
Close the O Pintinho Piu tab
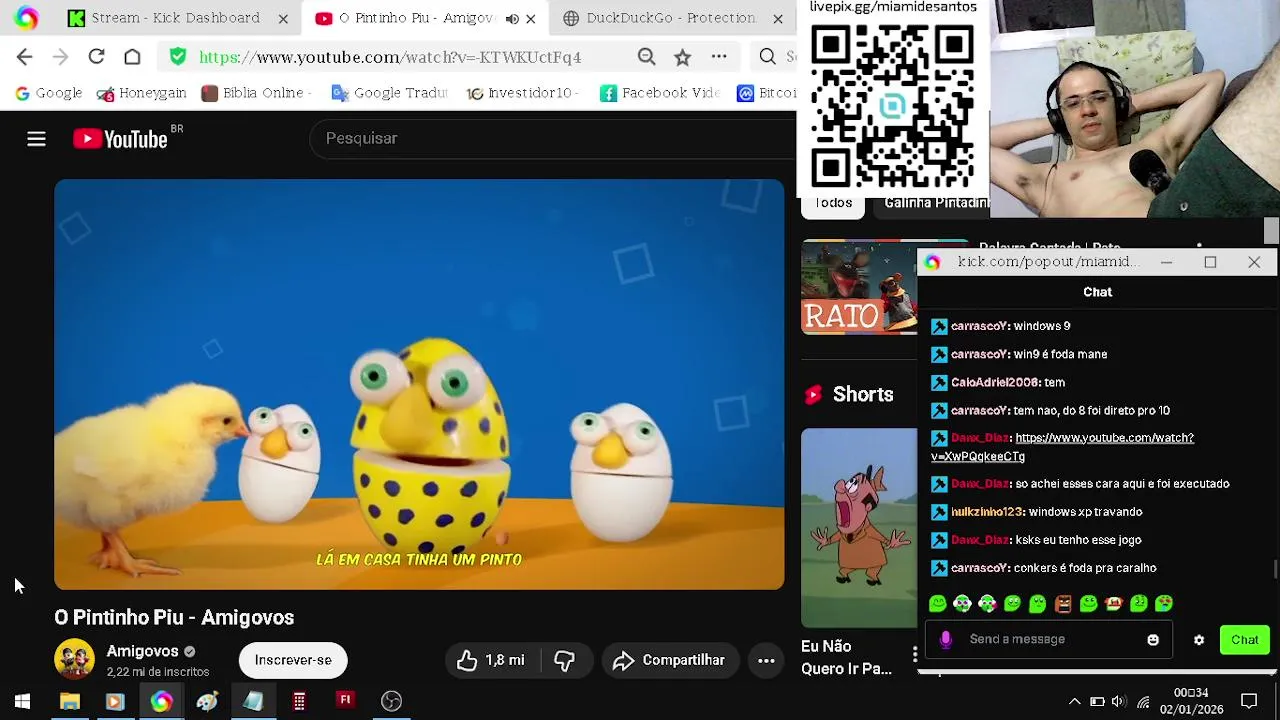[x=531, y=18]
